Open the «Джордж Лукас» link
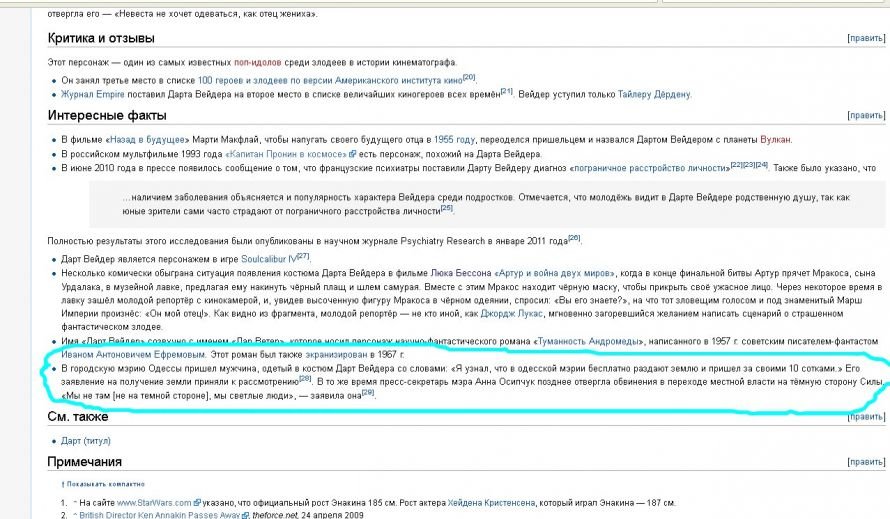 pos(512,313)
